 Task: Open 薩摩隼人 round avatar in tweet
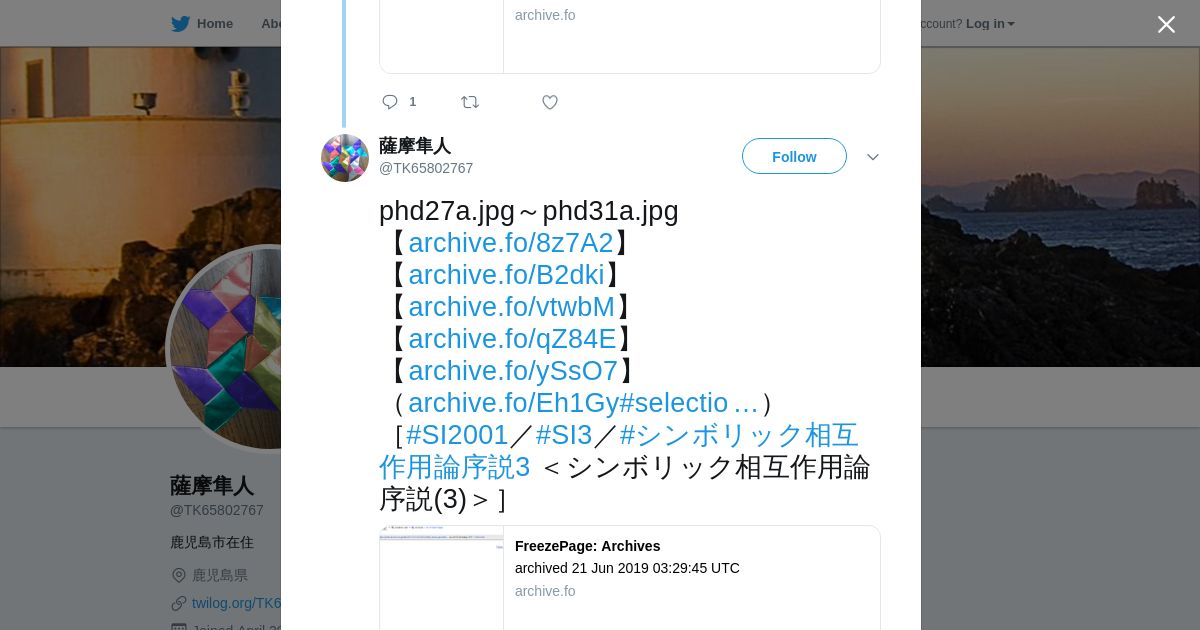pos(345,158)
